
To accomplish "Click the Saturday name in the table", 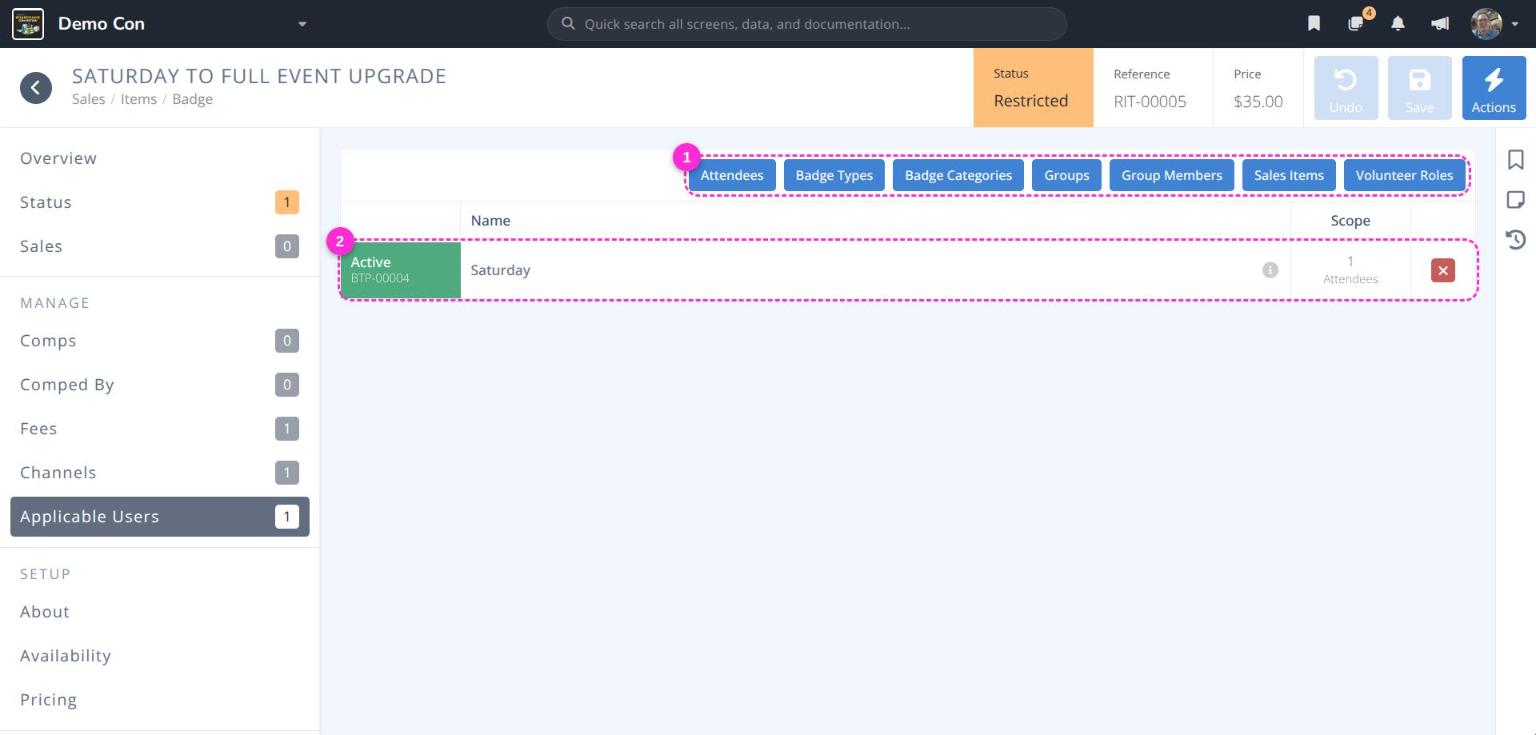I will click(500, 270).
